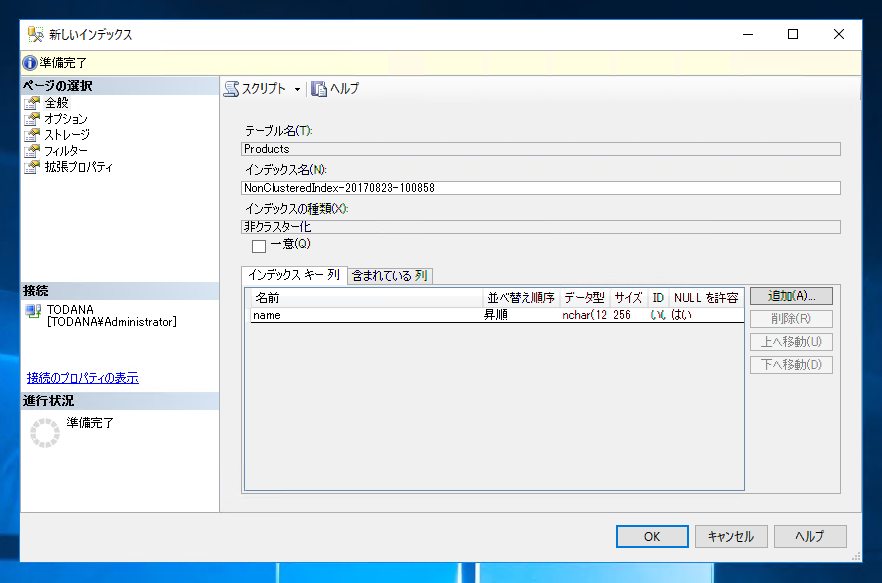Click the スクリプト toolbar button
This screenshot has width=882, height=583.
point(255,89)
